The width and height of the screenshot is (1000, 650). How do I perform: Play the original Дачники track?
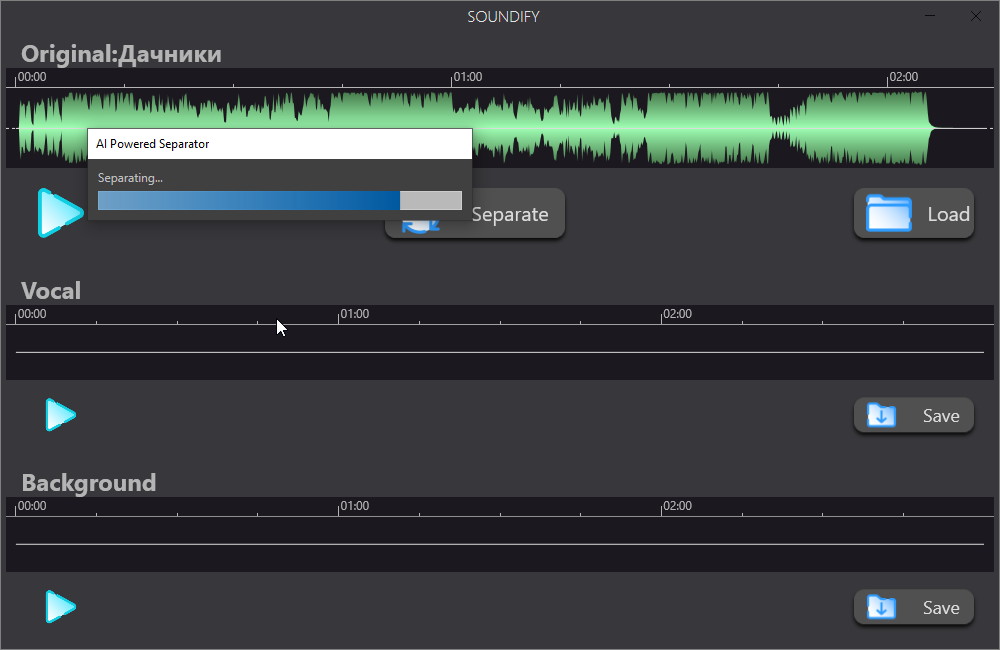(x=61, y=212)
